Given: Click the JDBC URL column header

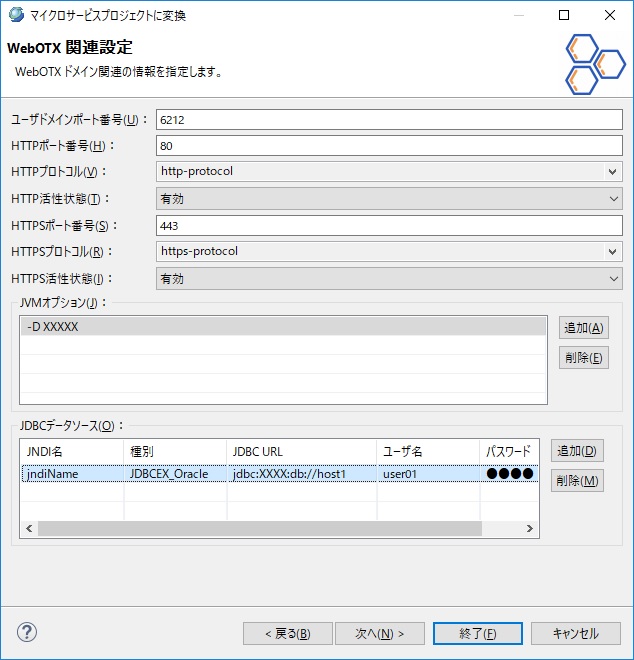Looking at the screenshot, I should (x=300, y=451).
